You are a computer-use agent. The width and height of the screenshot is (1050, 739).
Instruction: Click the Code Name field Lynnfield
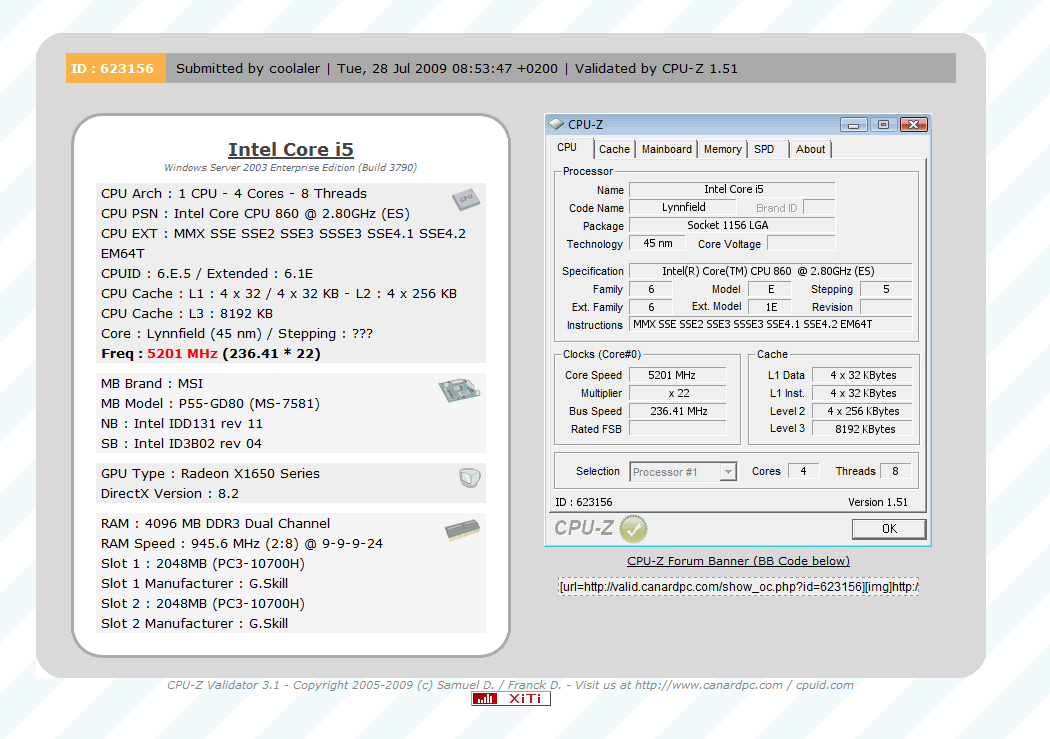click(684, 208)
